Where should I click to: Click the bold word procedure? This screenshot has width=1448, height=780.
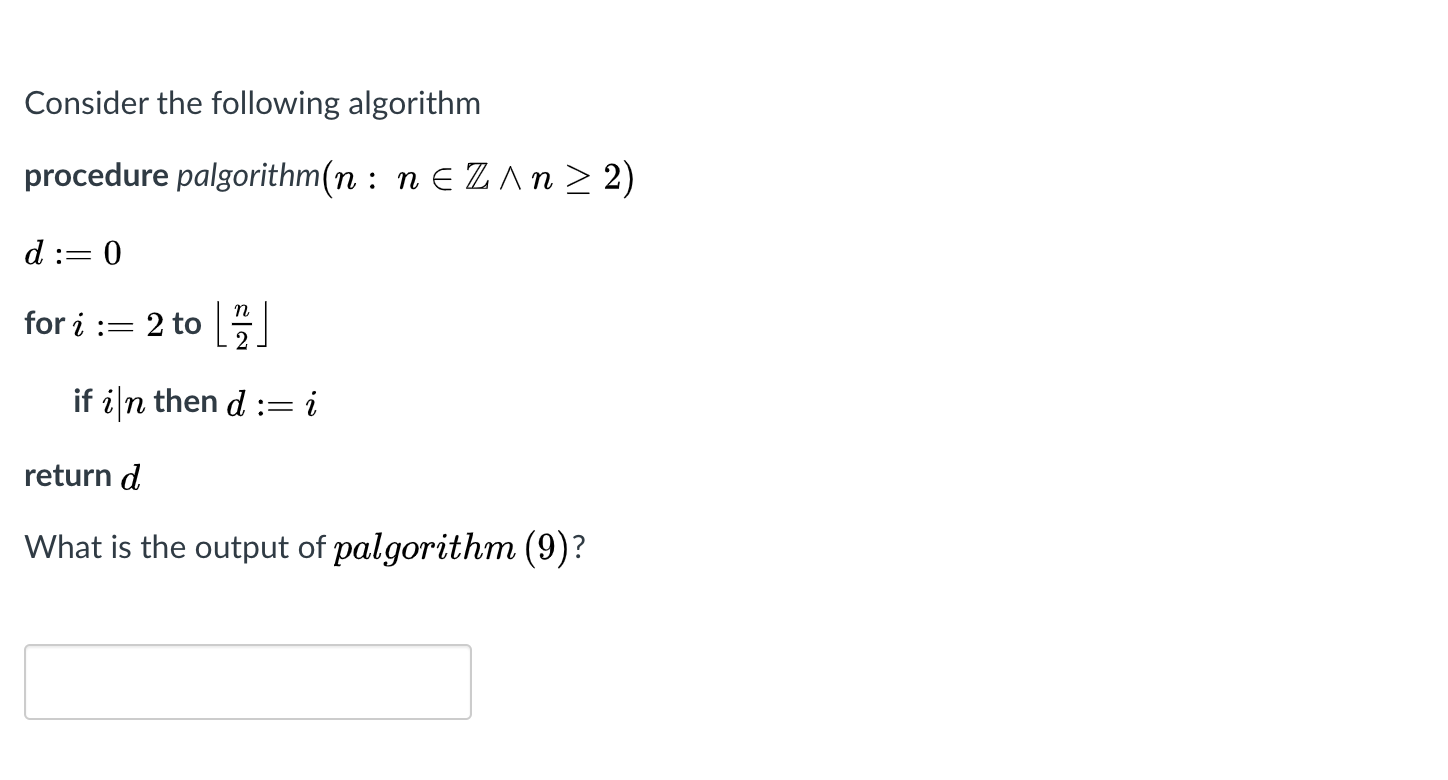click(x=96, y=175)
